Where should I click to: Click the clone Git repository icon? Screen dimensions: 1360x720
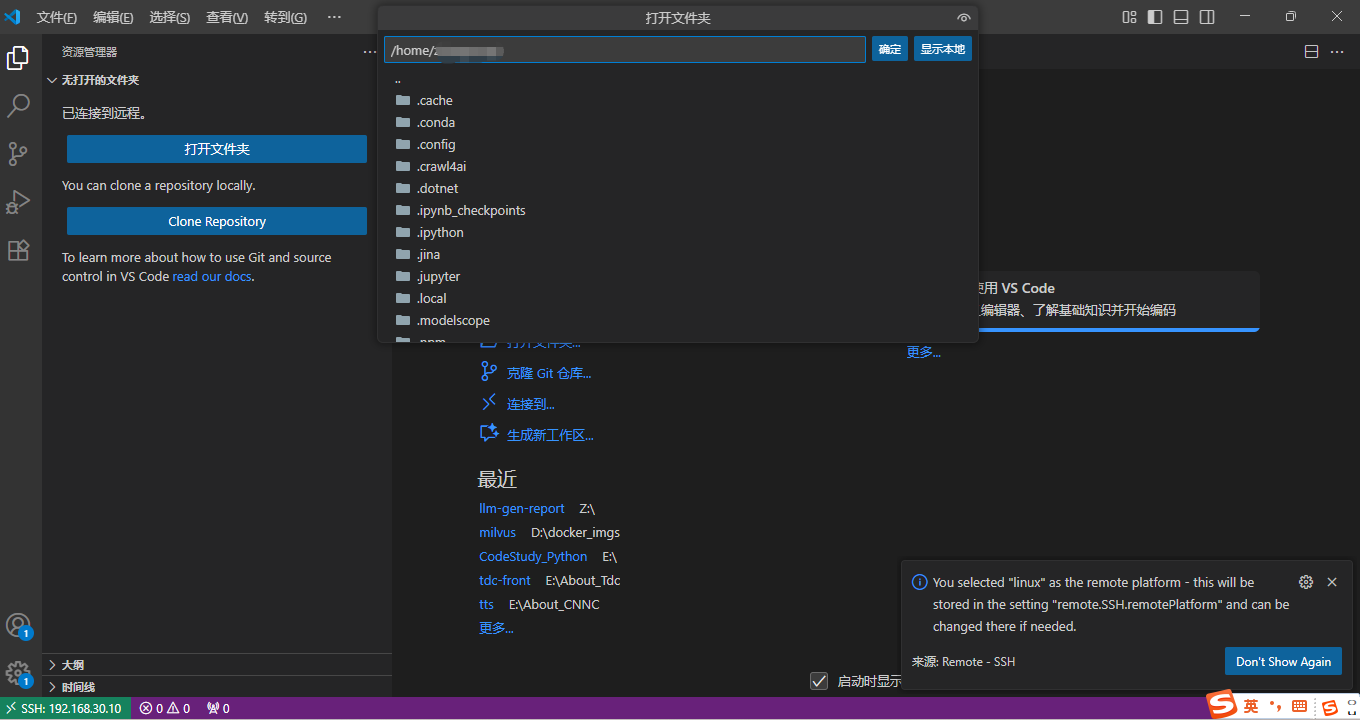(489, 372)
